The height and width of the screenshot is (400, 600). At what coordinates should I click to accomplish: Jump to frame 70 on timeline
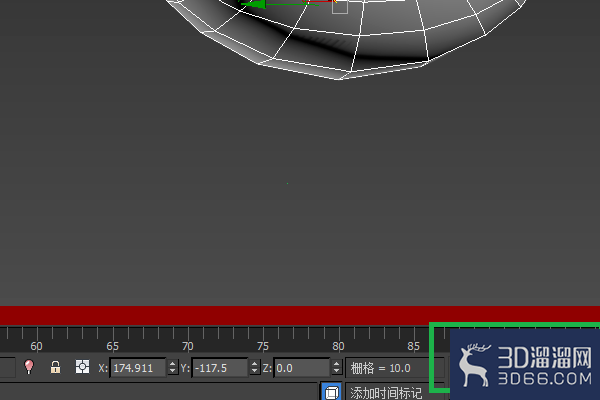(188, 346)
